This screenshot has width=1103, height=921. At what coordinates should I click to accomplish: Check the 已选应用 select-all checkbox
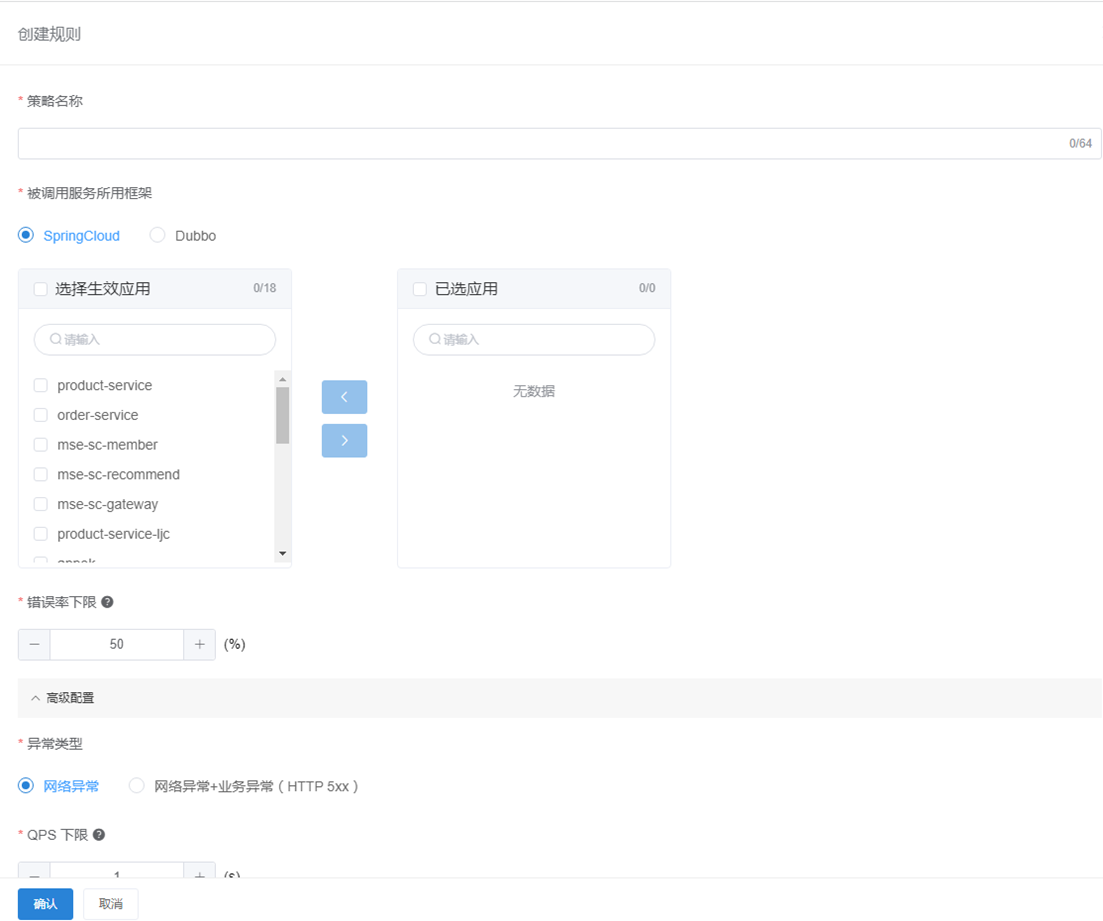[x=420, y=289]
